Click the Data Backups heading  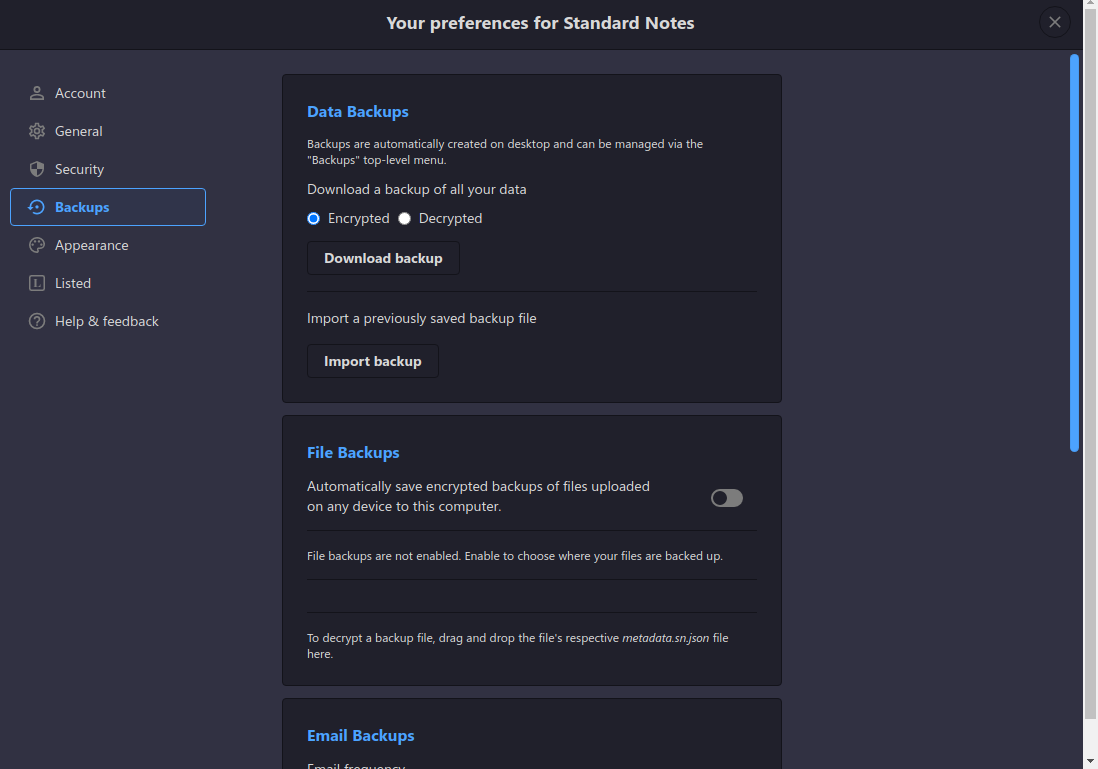[358, 112]
